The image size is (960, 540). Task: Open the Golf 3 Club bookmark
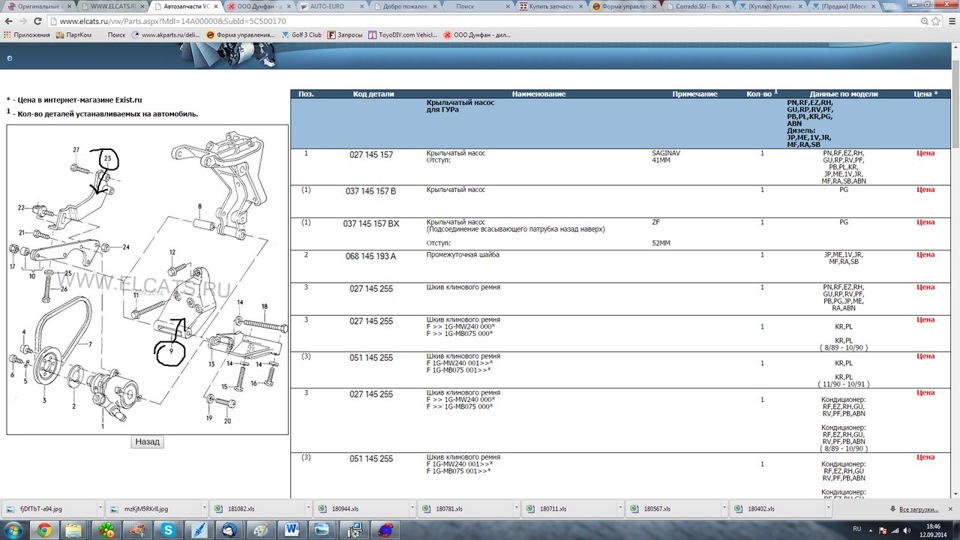(x=301, y=35)
